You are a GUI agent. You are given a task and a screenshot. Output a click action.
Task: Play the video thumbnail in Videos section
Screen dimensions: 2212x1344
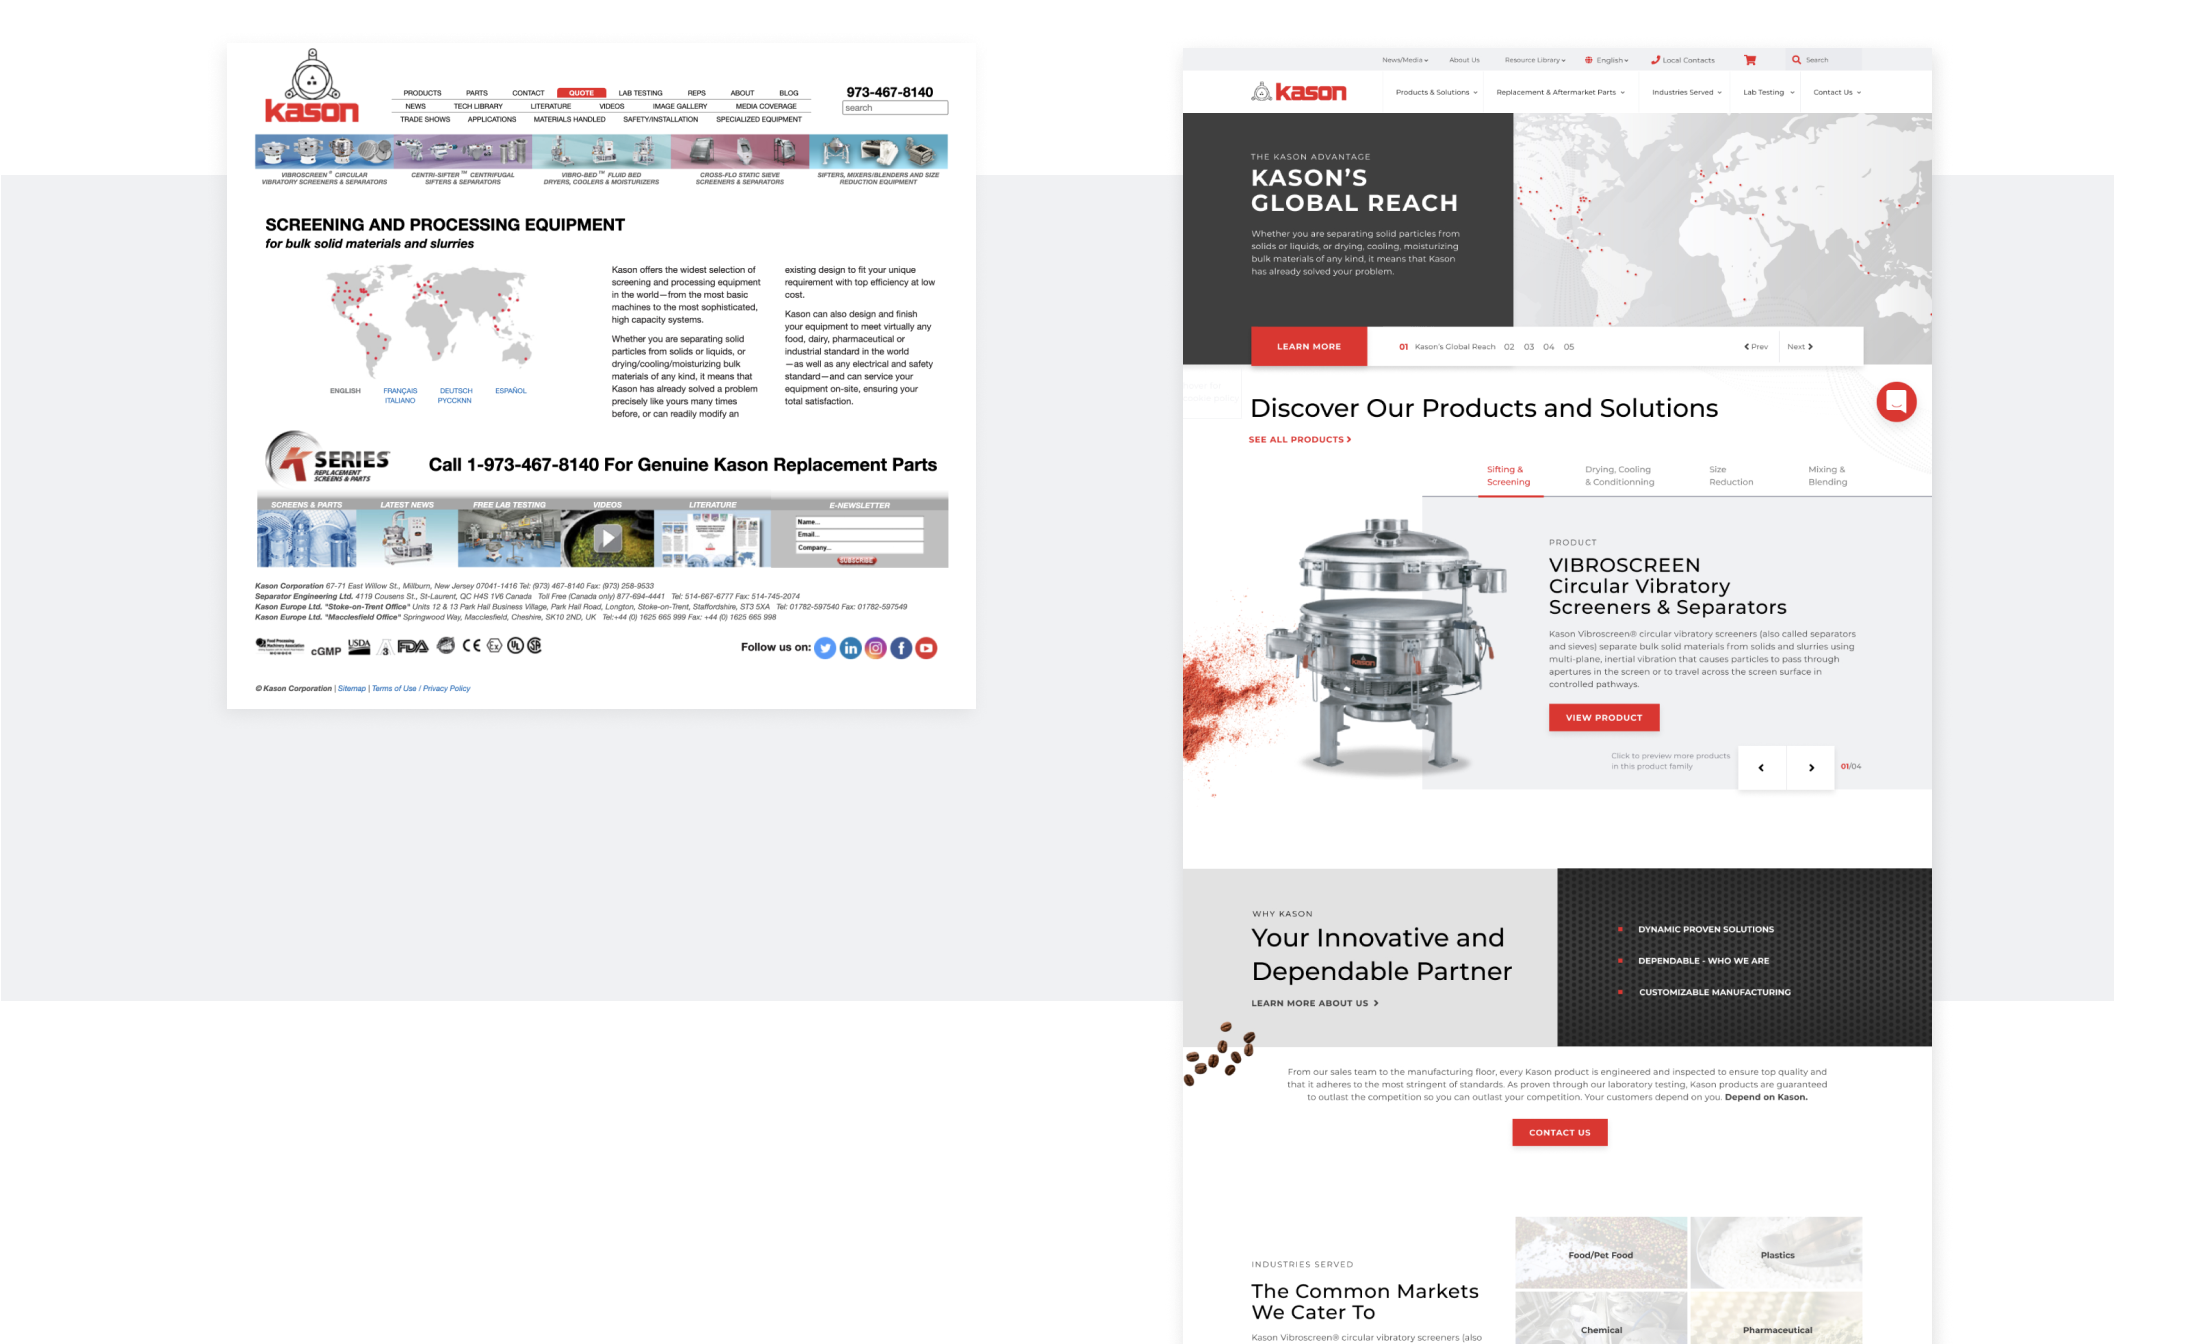(607, 539)
